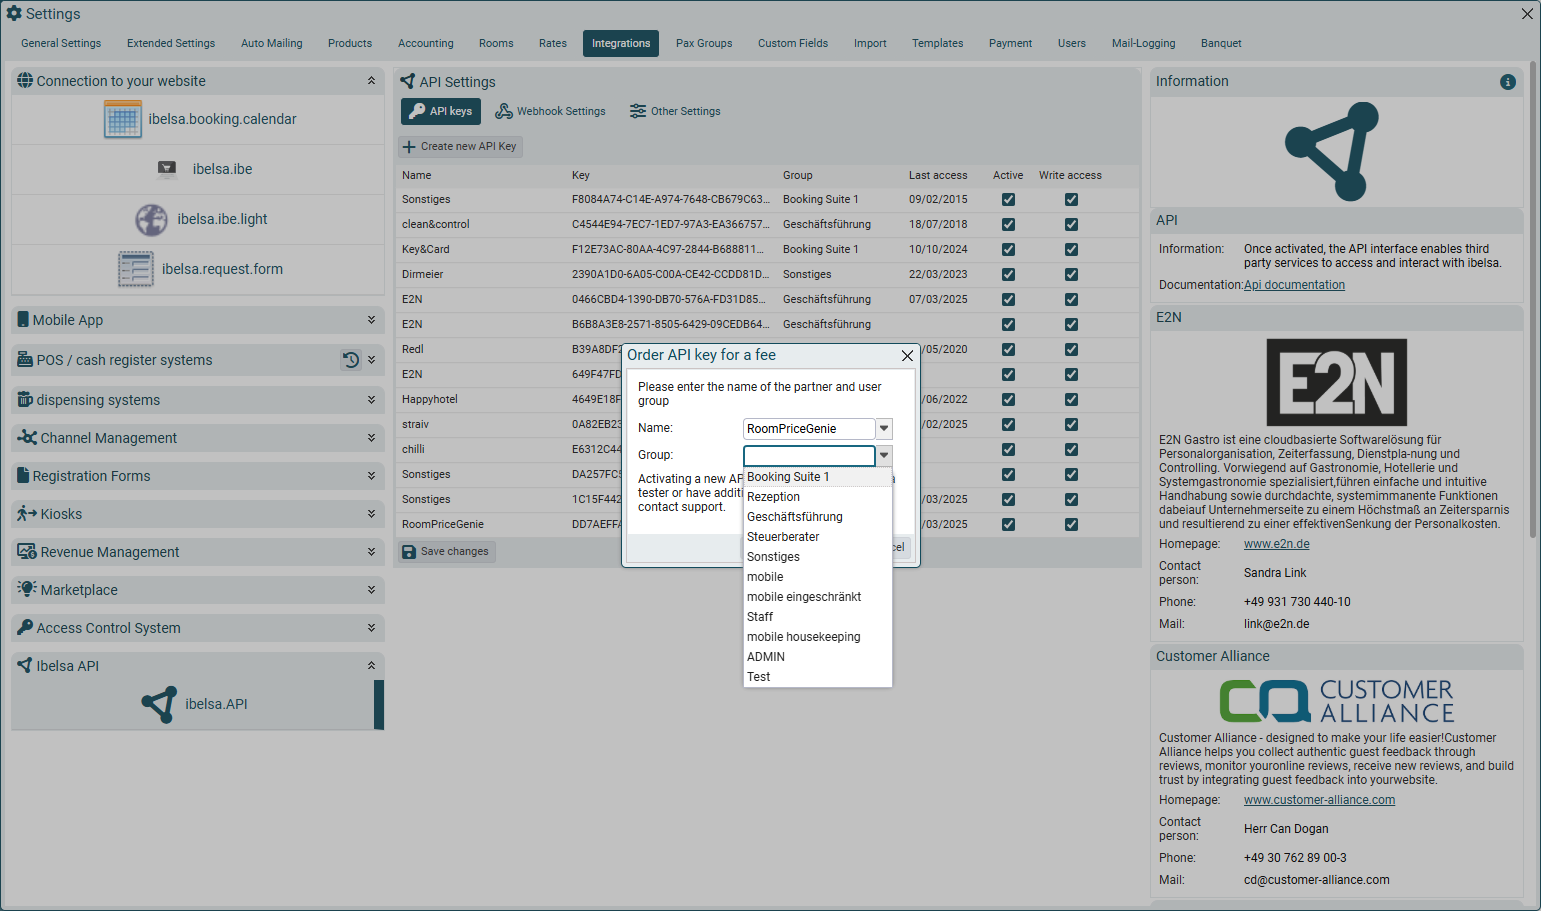1541x911 pixels.
Task: Click the Name field containing RoomPriceGenie
Action: point(809,429)
